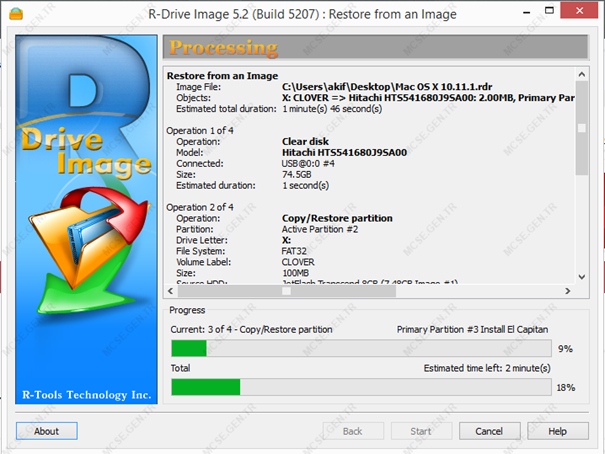Click the drive letter 'X:' value
Screen dimensions: 605x454
click(286, 240)
